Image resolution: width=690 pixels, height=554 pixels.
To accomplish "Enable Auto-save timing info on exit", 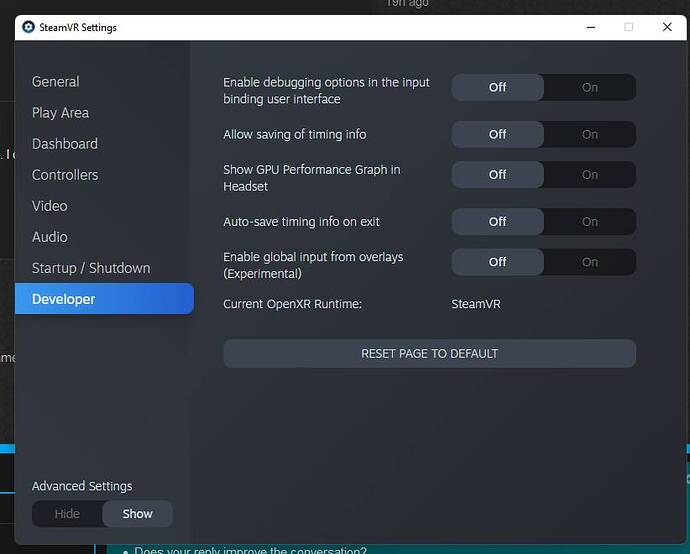I will pyautogui.click(x=590, y=221).
